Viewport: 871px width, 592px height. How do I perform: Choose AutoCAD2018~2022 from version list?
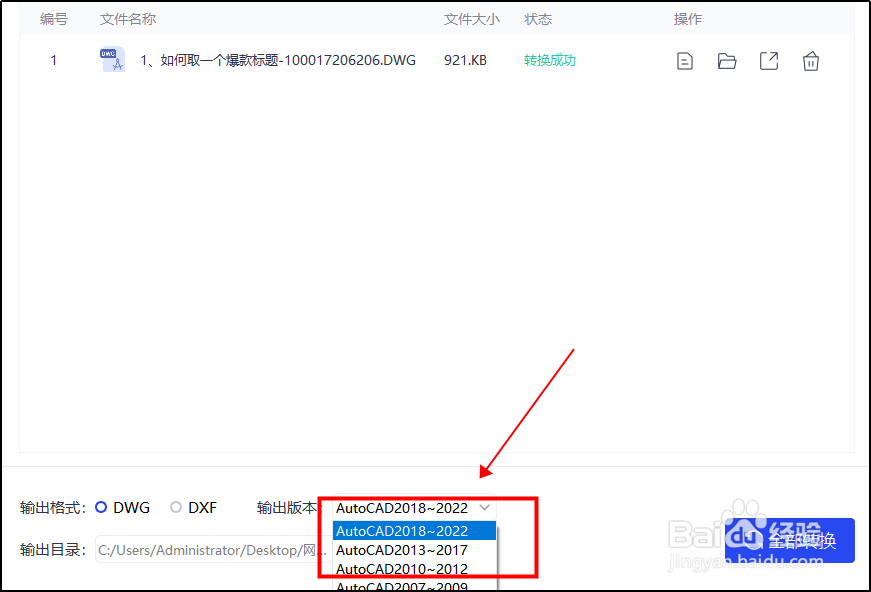[414, 531]
